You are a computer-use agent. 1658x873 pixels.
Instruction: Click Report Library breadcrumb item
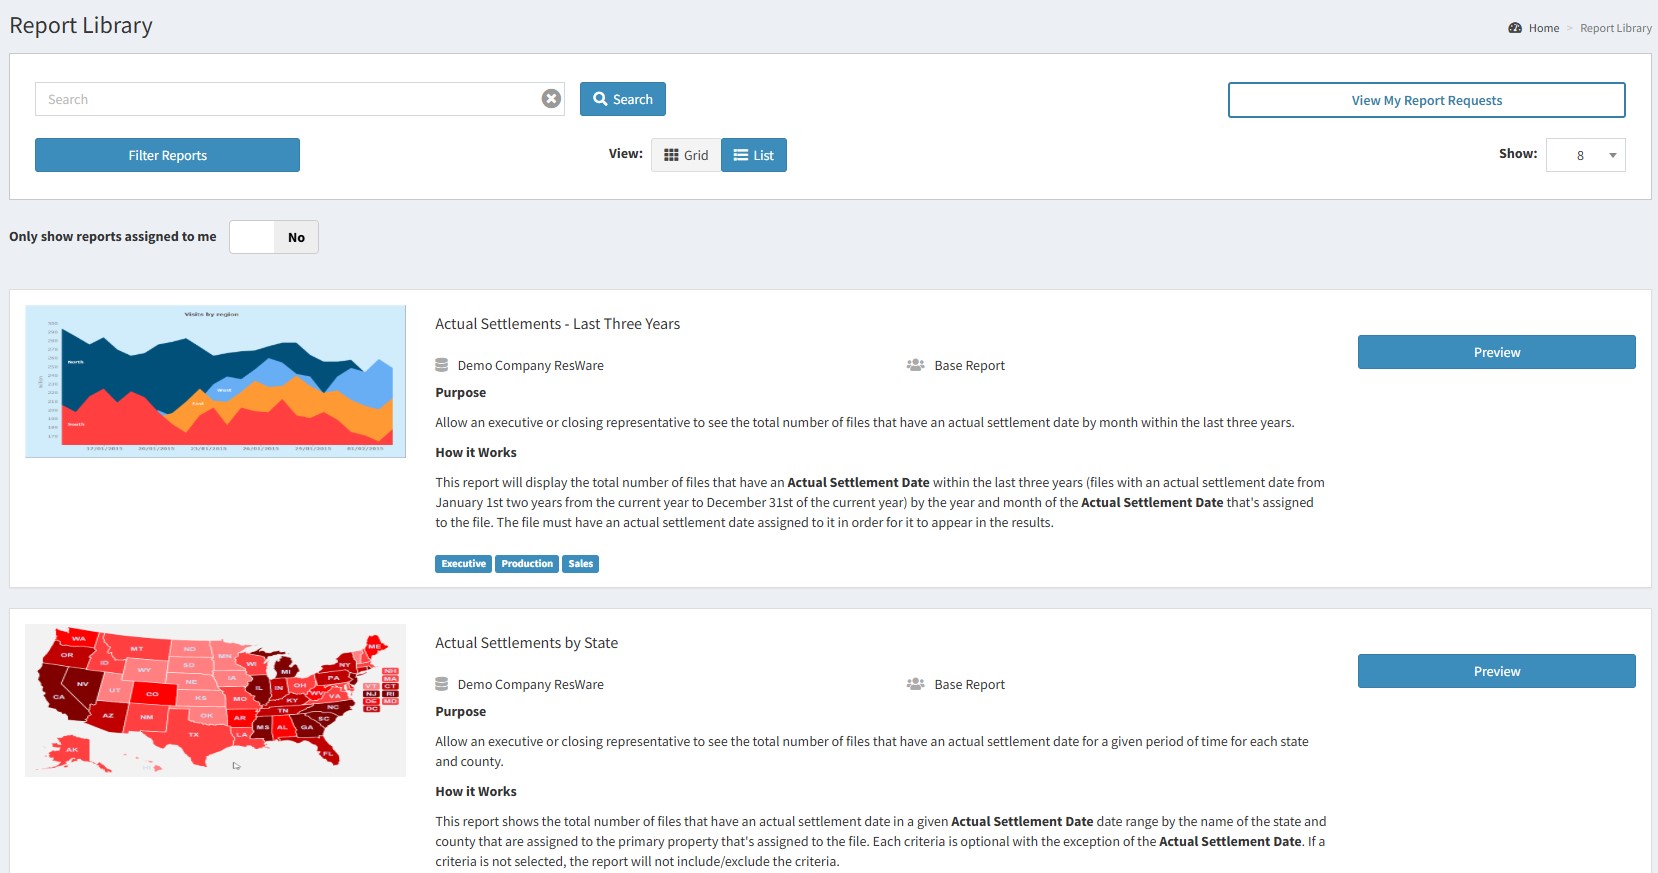tap(1615, 28)
